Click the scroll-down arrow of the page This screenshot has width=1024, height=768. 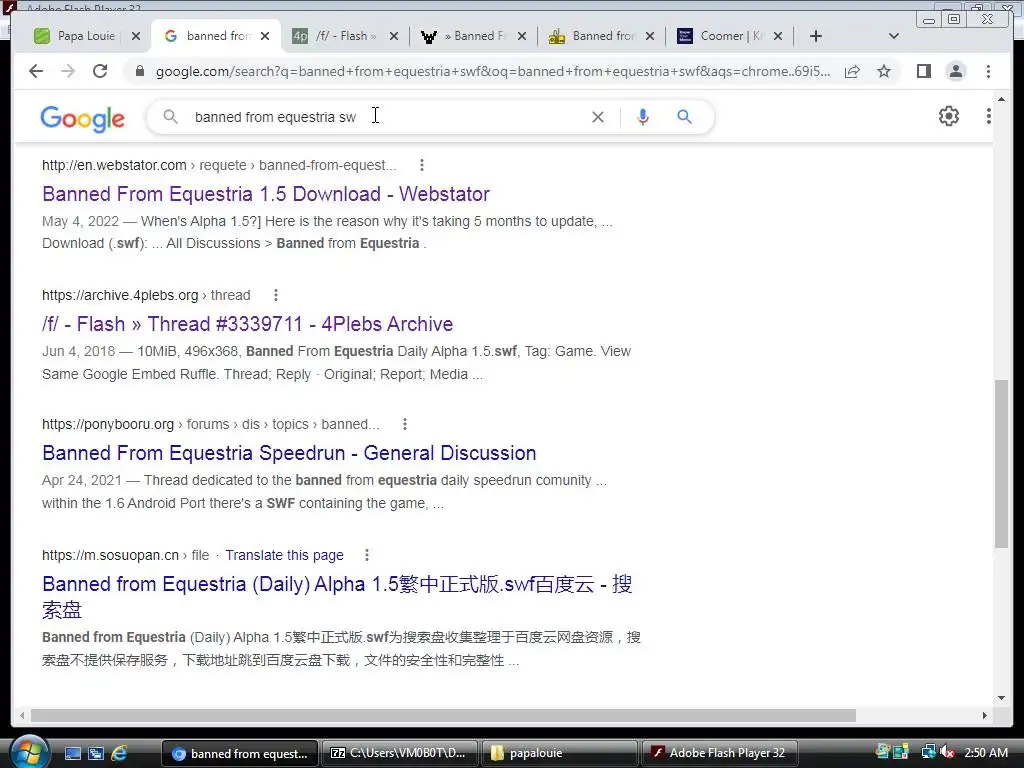tap(1001, 698)
